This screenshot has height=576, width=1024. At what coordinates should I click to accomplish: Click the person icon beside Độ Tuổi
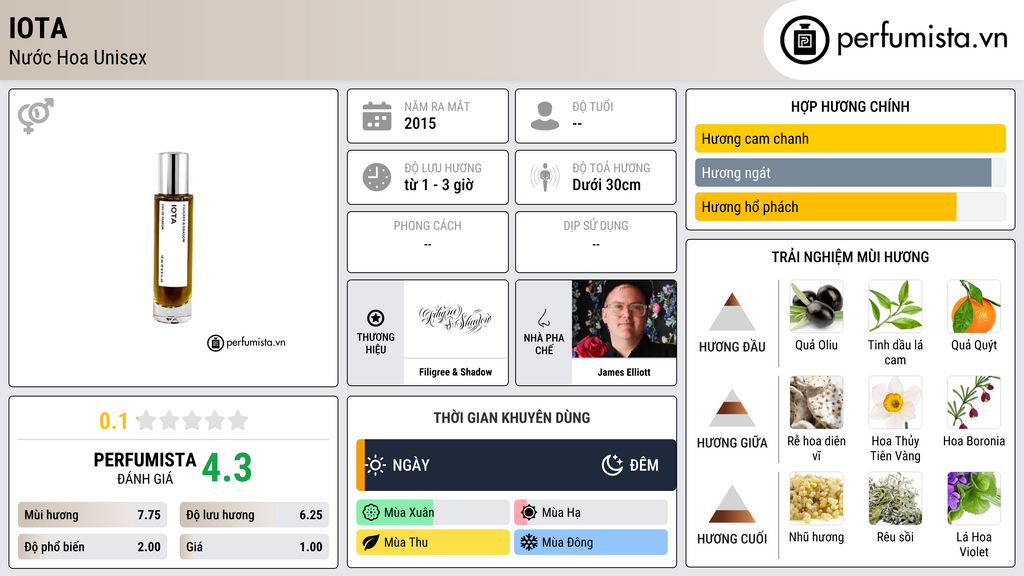pos(545,116)
